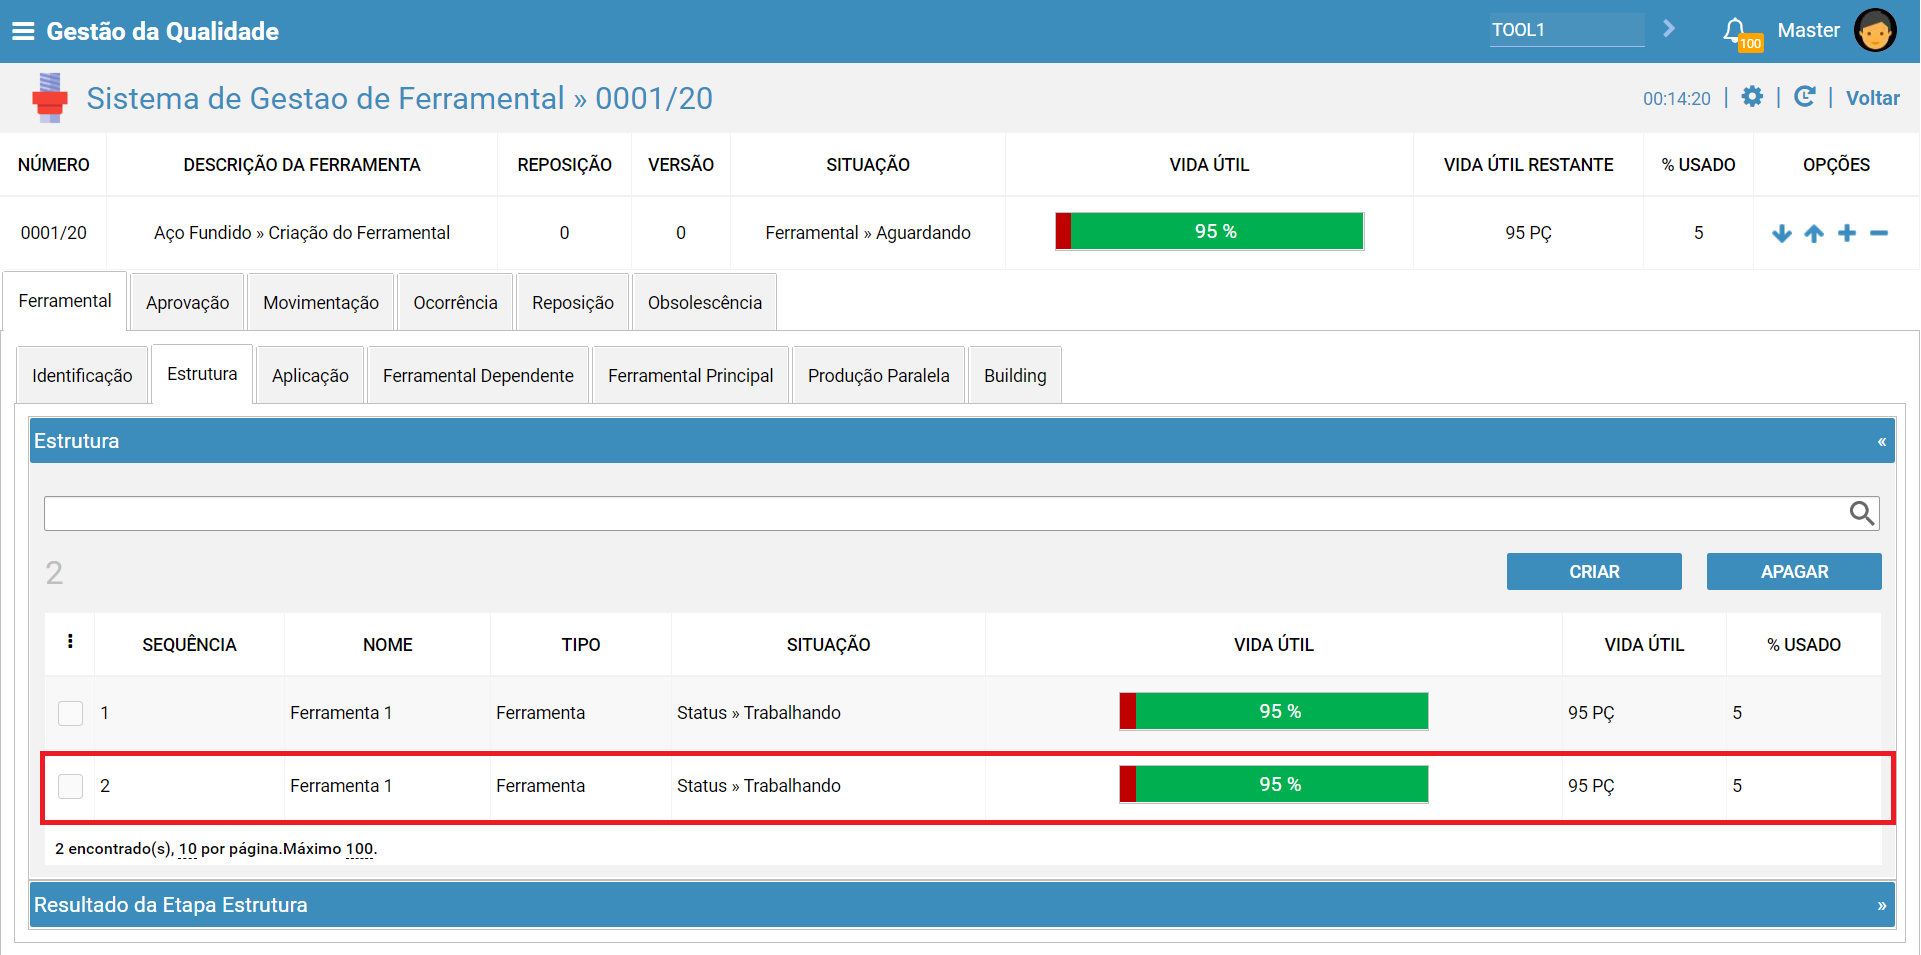The height and width of the screenshot is (955, 1921).
Task: Open the table column options dots
Action: click(x=70, y=642)
